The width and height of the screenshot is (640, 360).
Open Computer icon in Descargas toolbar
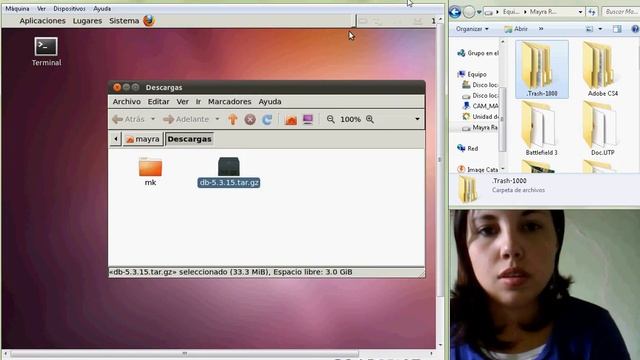[x=308, y=119]
